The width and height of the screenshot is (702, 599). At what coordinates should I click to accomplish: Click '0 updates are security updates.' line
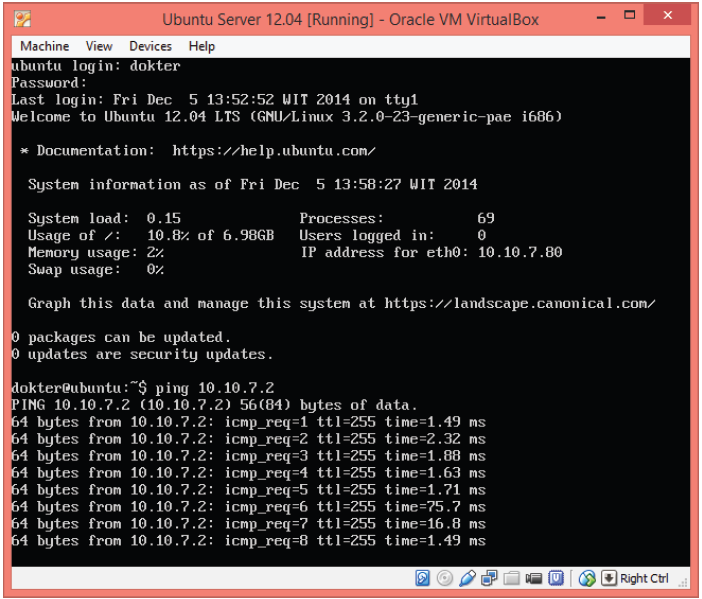pos(142,354)
